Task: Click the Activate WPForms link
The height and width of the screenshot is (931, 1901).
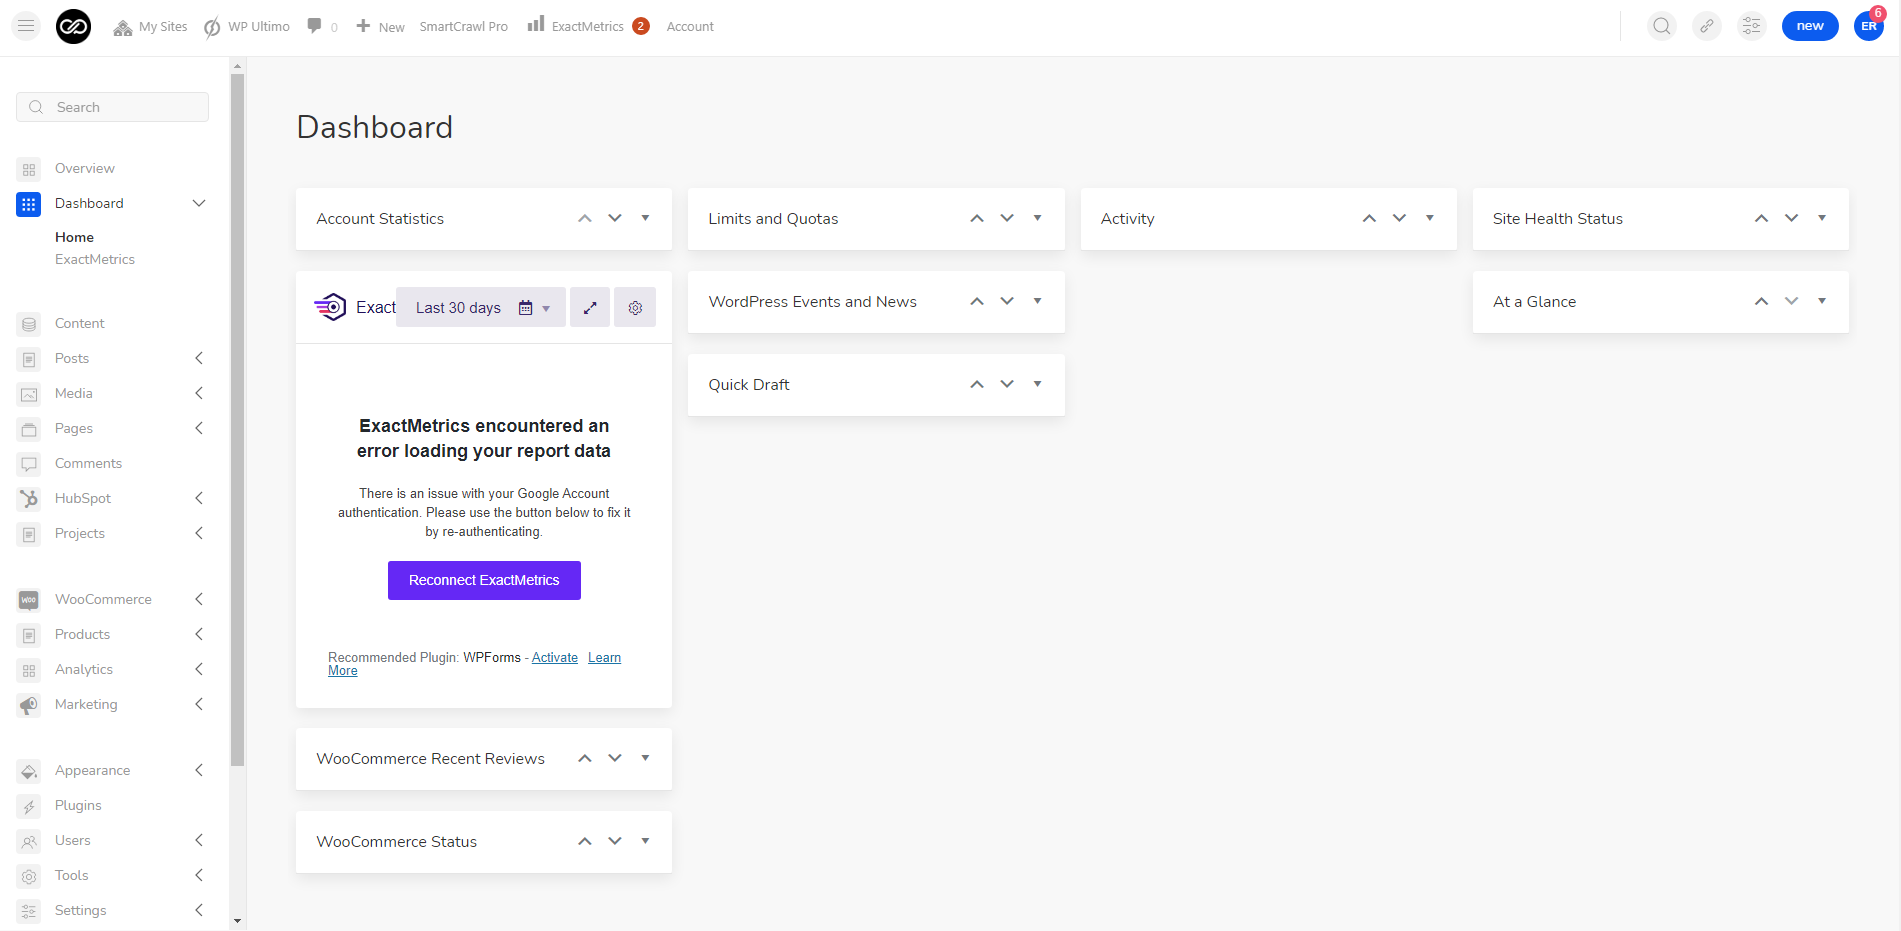Action: click(x=554, y=657)
